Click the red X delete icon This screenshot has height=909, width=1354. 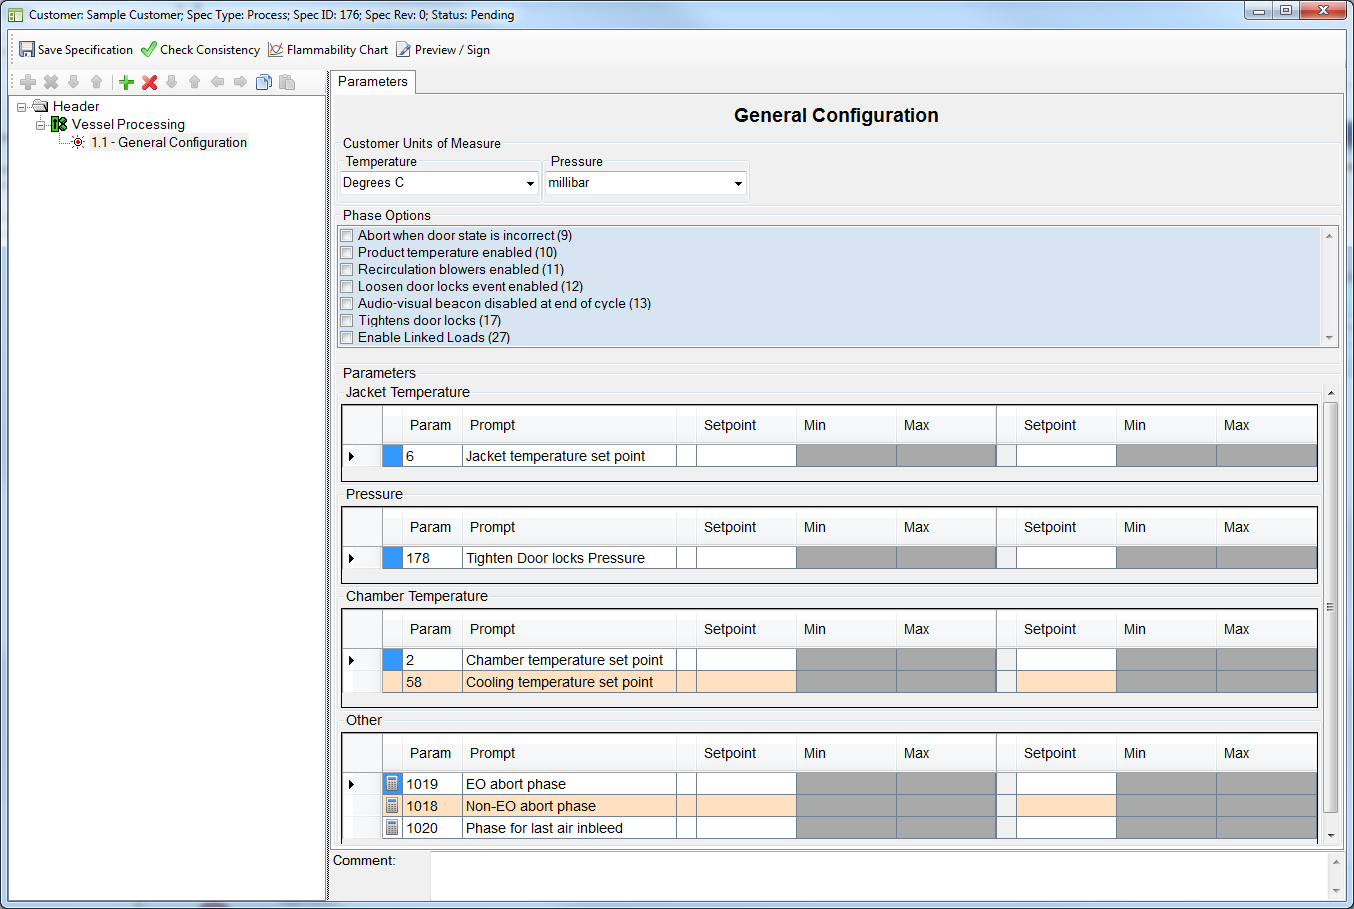149,83
